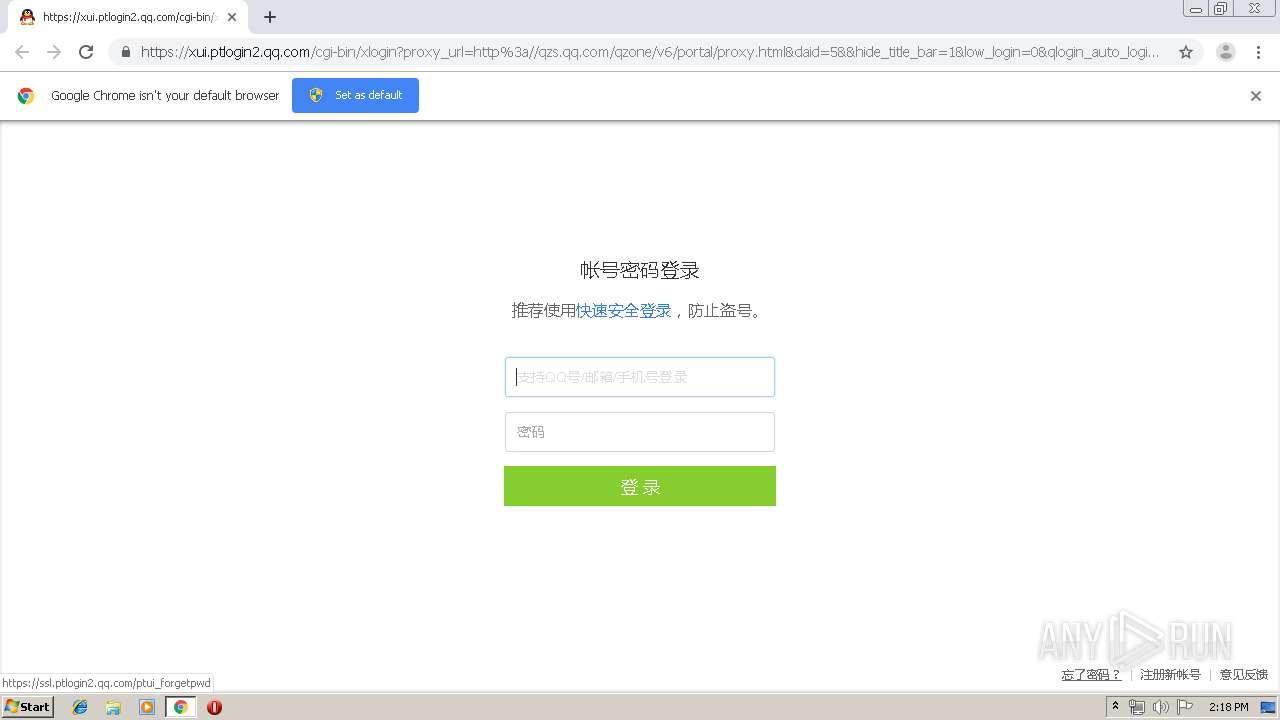Click the 2:18 PM clock
This screenshot has height=720, width=1280.
tap(1228, 707)
